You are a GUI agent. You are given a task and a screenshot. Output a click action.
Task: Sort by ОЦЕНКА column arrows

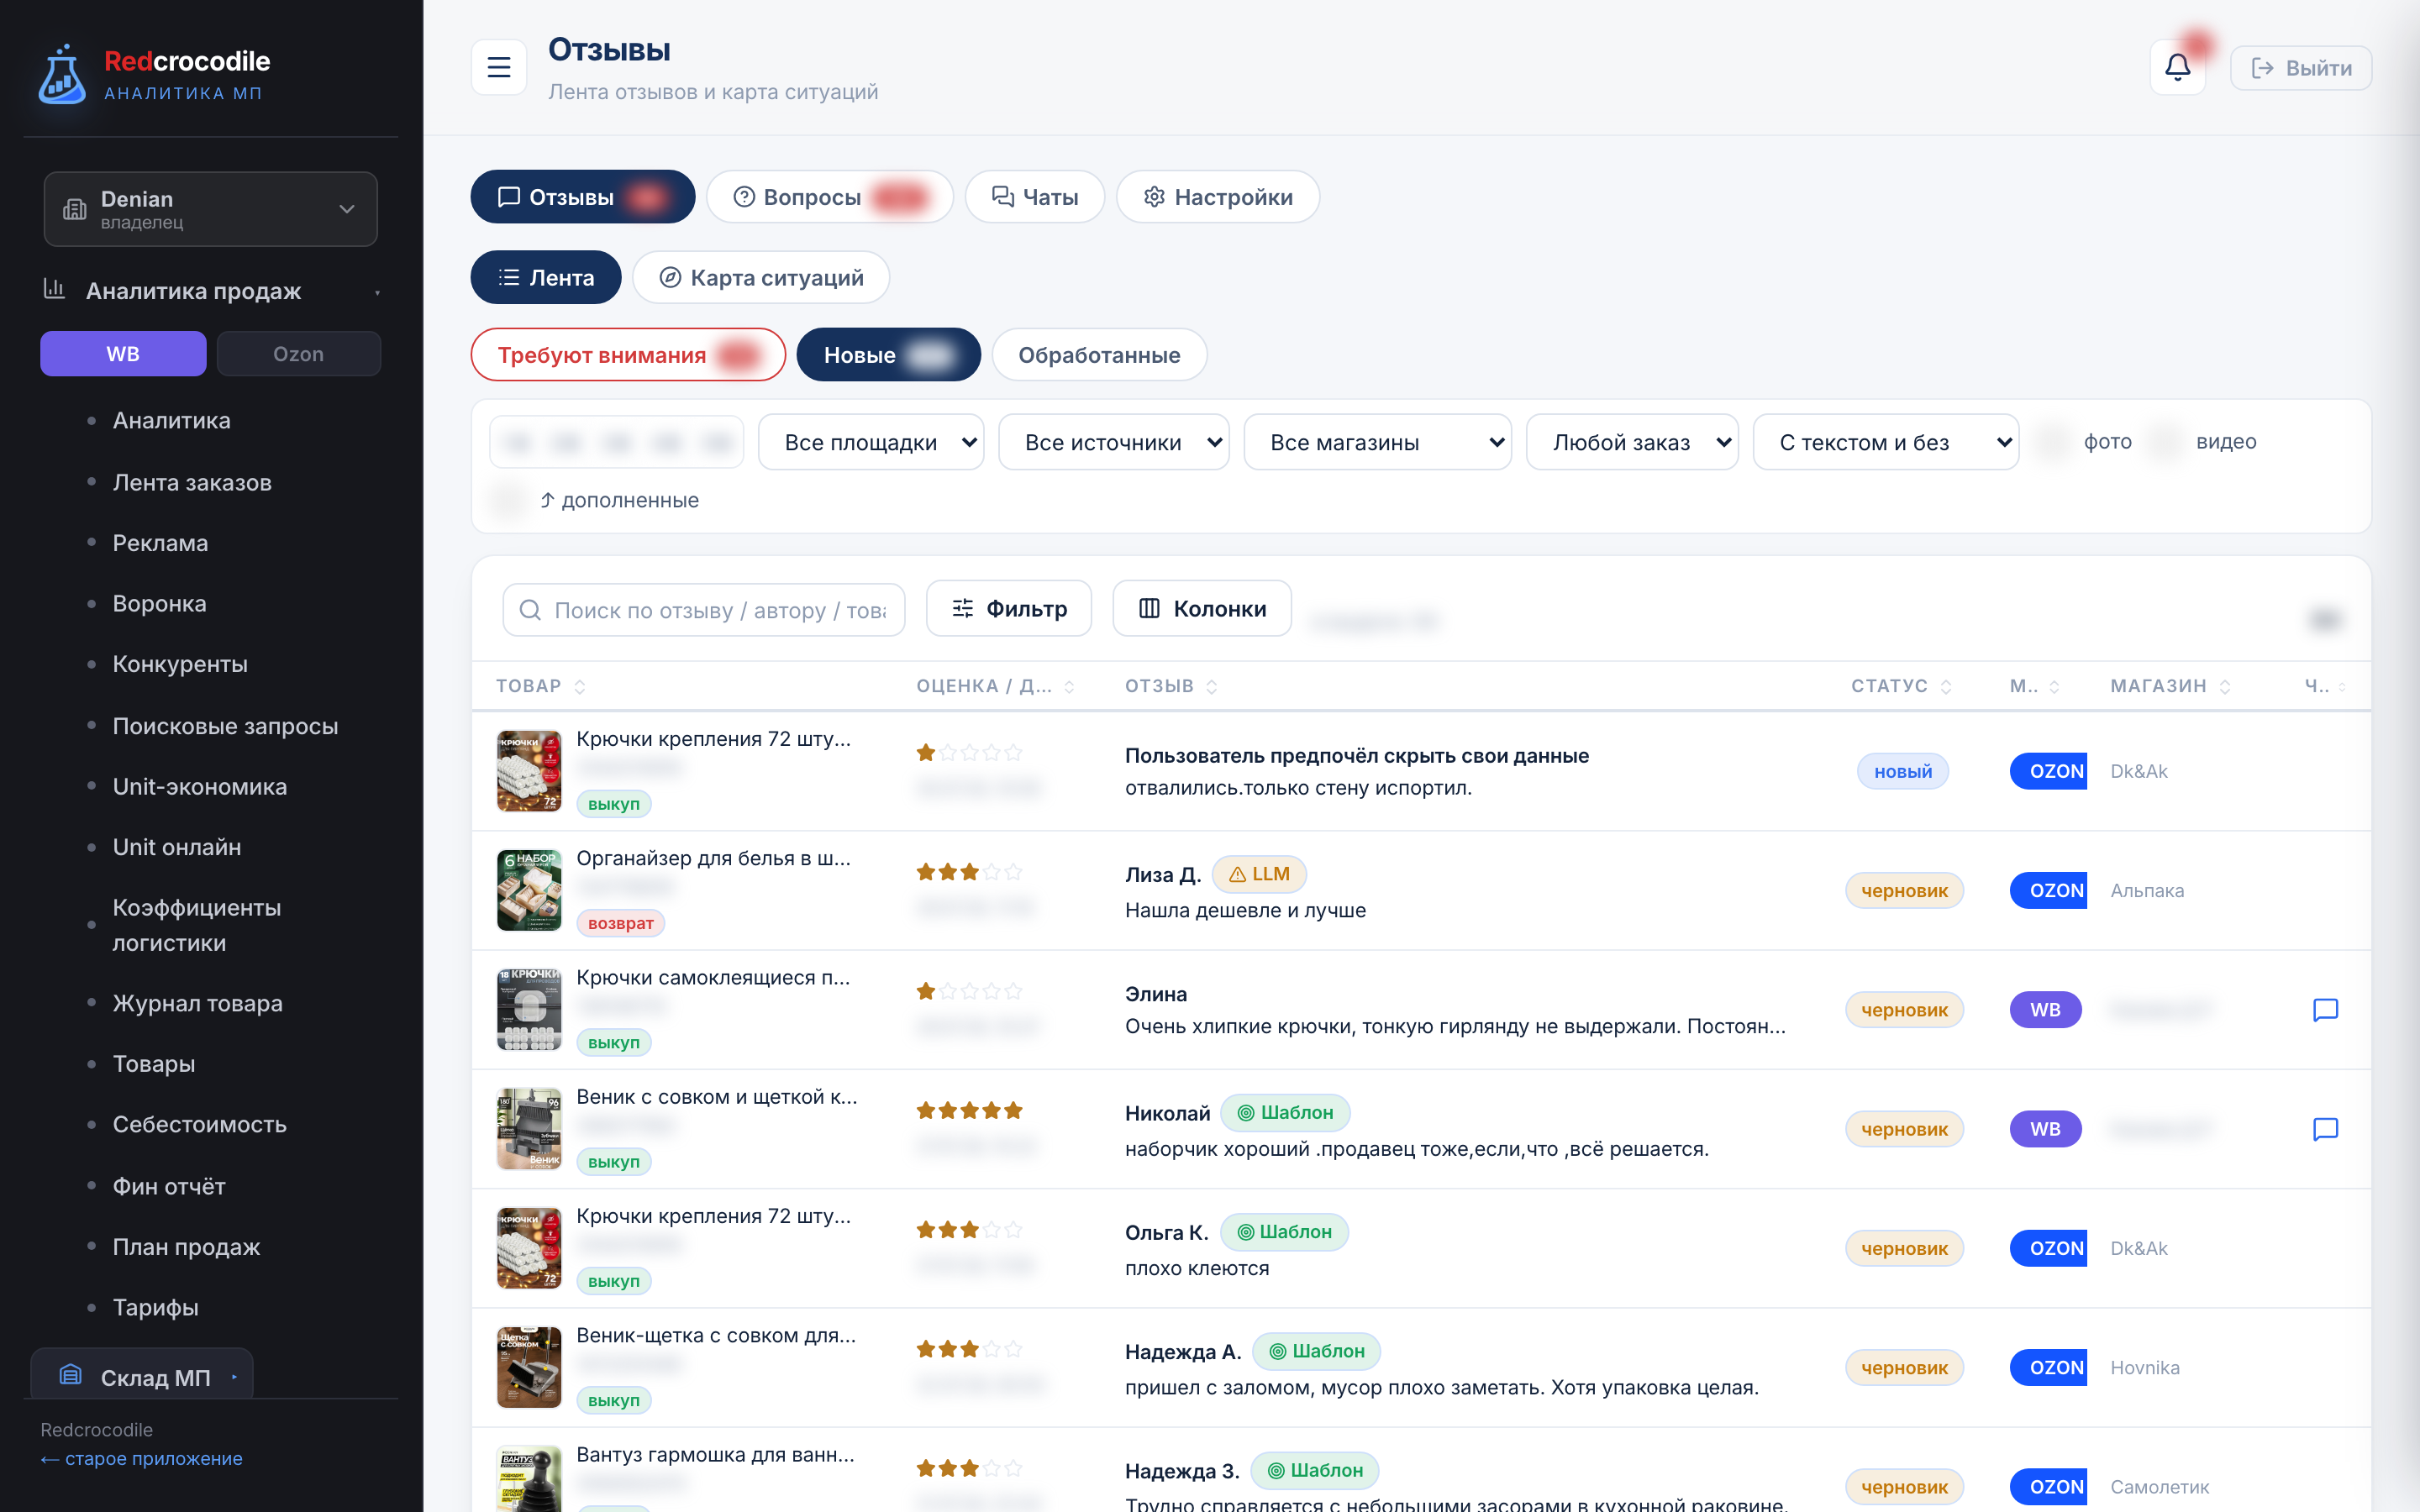click(1069, 687)
